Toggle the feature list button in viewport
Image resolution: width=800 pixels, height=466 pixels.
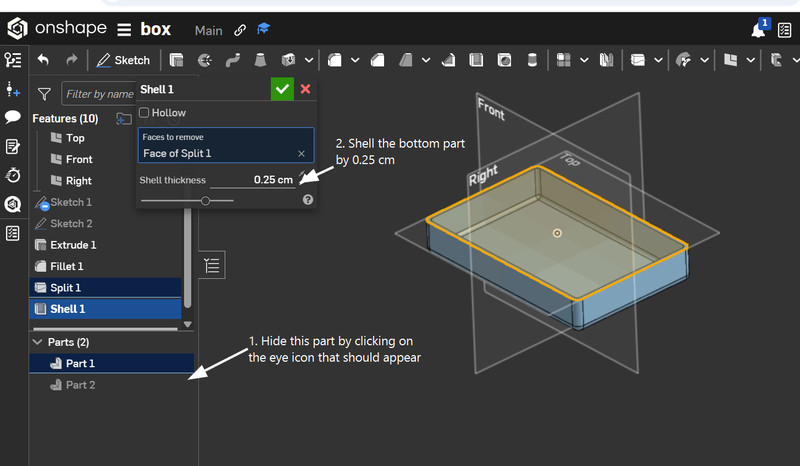(212, 265)
